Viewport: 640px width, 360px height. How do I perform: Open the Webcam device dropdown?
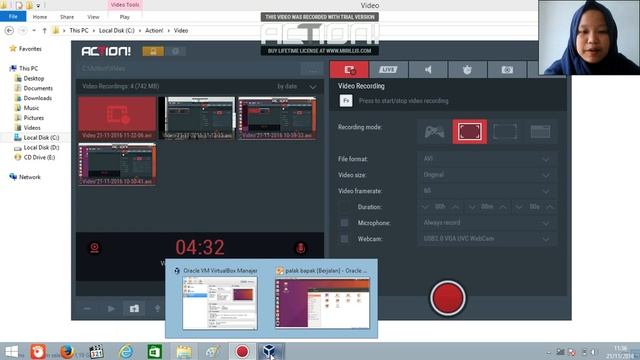tap(487, 239)
